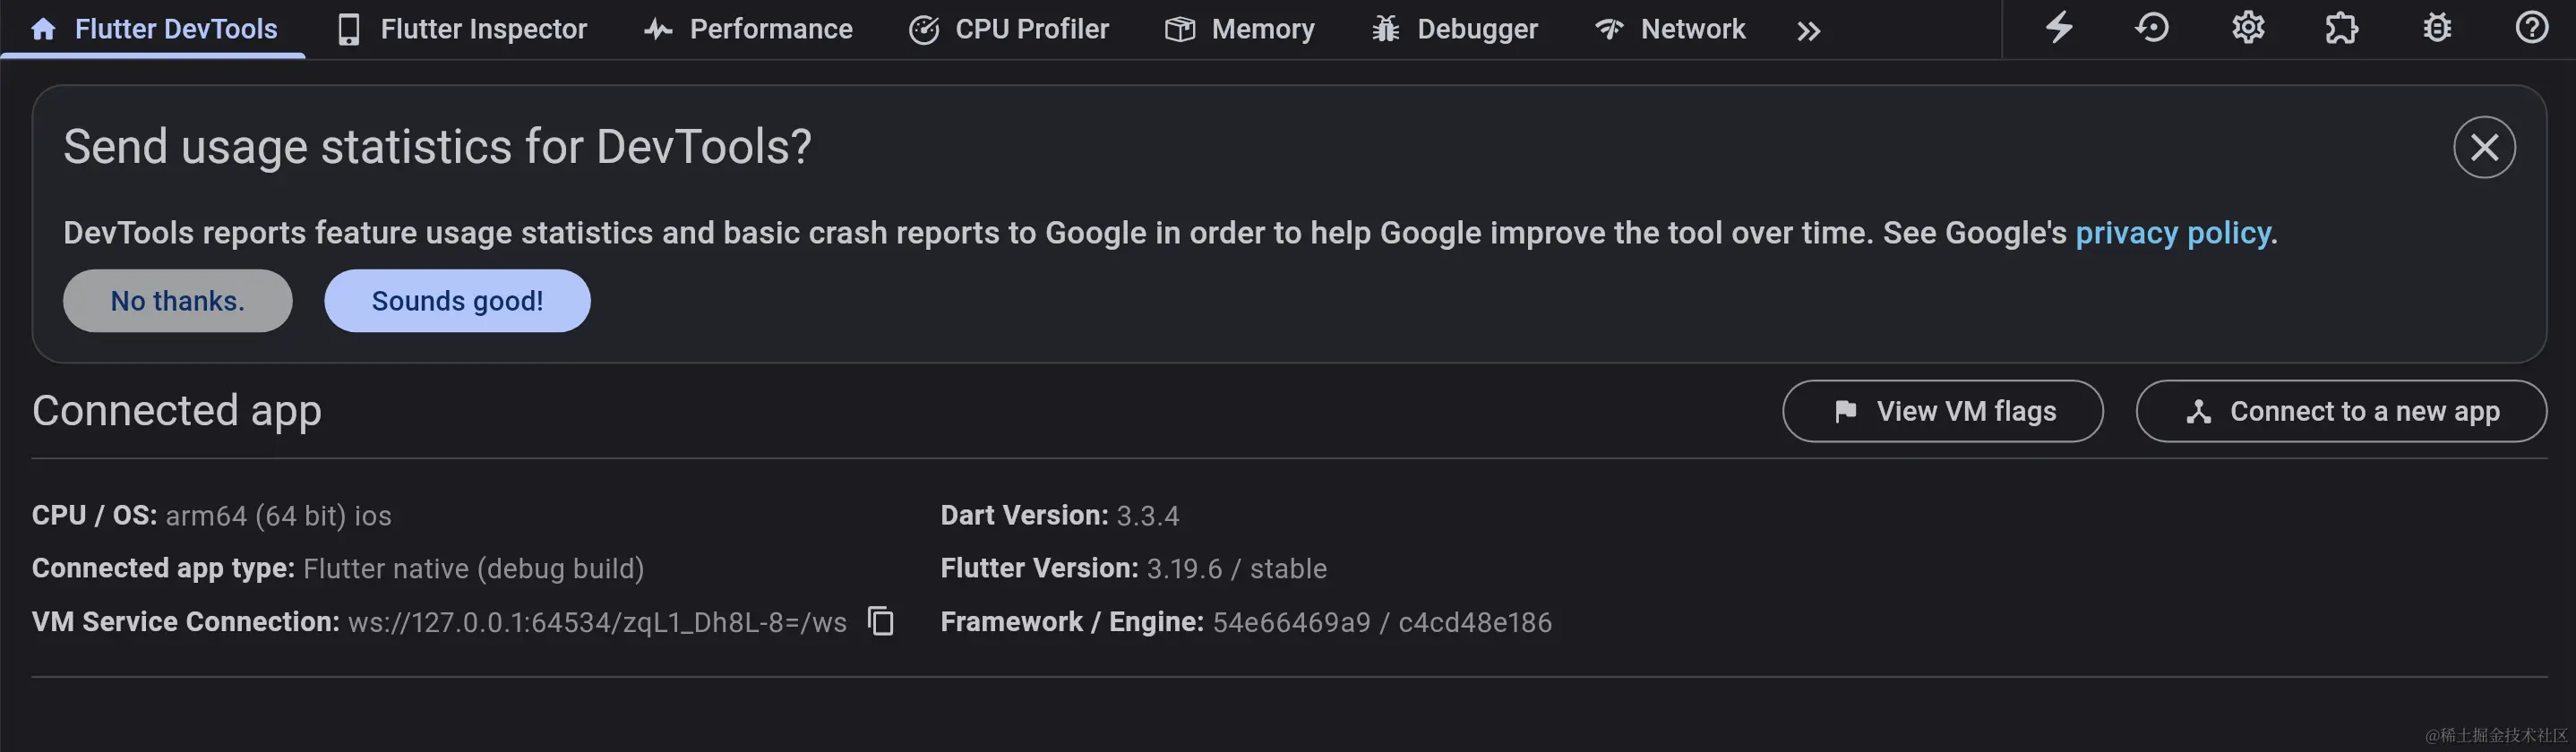Click the hot reload lightning icon
This screenshot has height=752, width=2576.
click(x=2059, y=28)
